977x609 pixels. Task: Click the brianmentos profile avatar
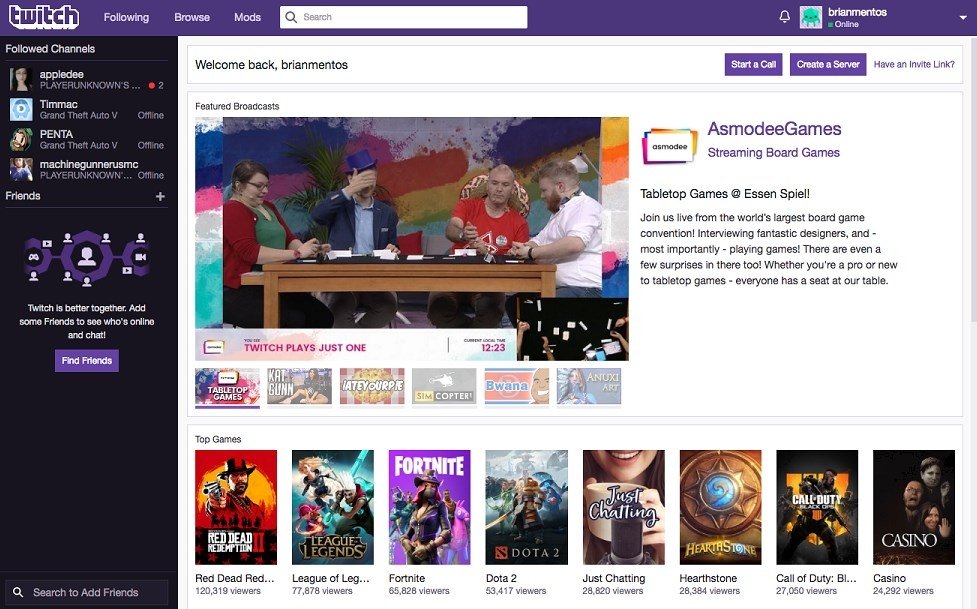point(811,17)
